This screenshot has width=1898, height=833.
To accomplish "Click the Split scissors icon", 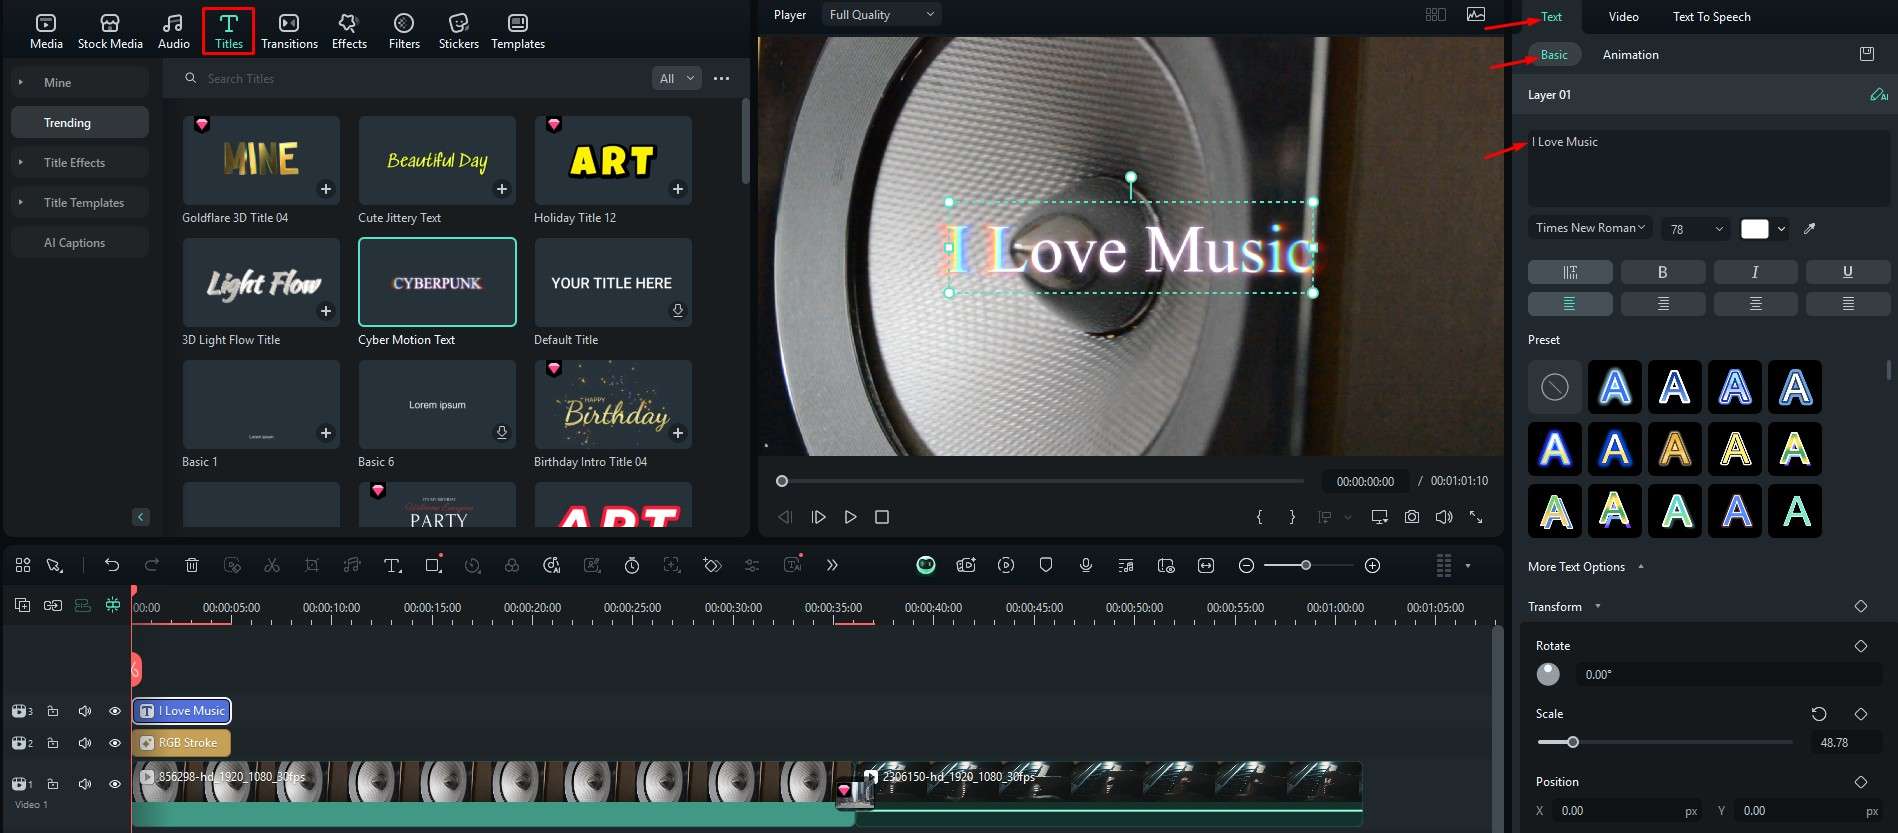I will (x=272, y=565).
